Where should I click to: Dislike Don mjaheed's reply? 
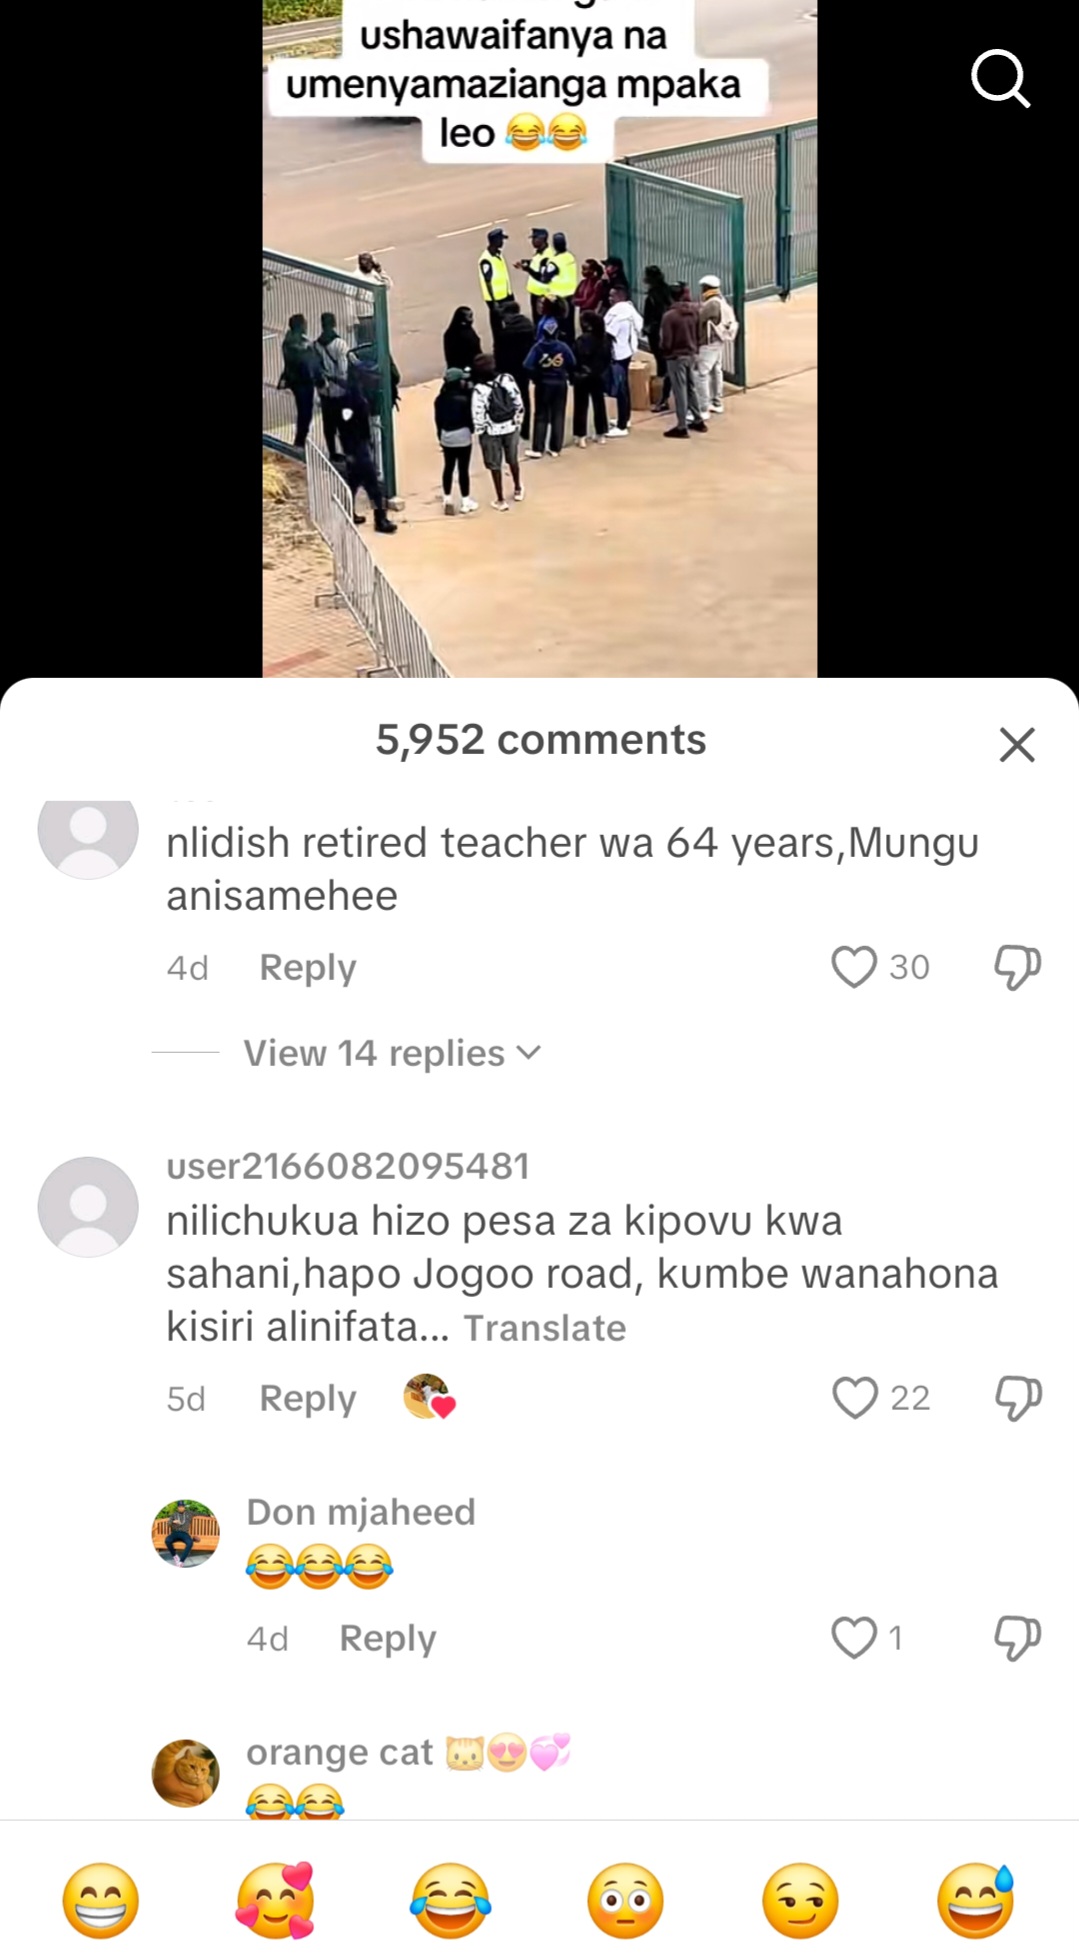(x=1017, y=1638)
